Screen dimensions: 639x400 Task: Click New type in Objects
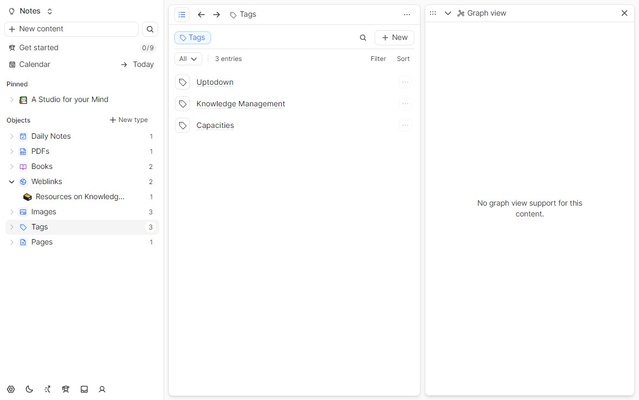(129, 120)
